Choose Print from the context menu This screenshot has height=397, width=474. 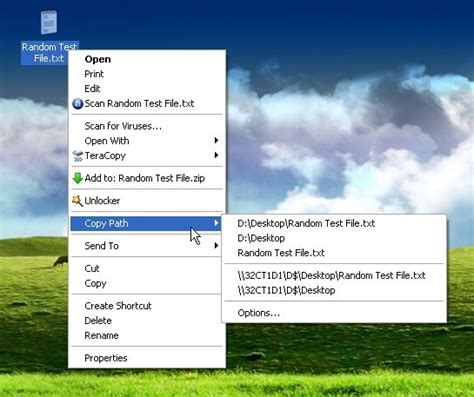click(147, 74)
